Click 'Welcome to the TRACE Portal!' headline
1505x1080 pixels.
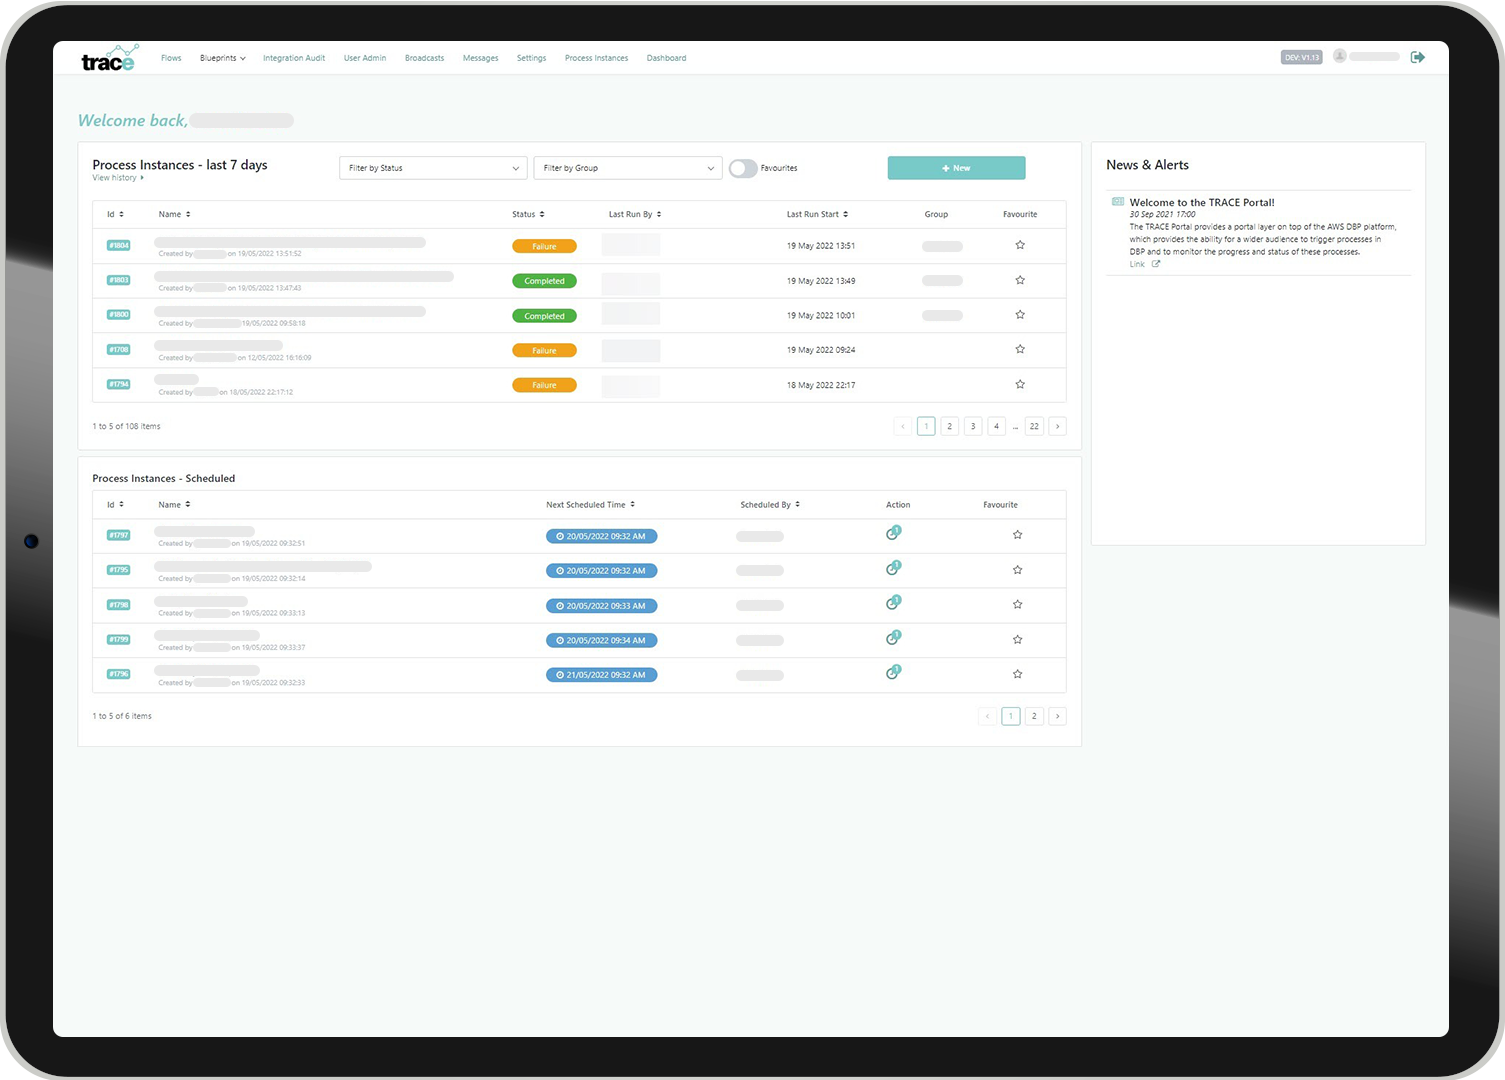tap(1202, 202)
